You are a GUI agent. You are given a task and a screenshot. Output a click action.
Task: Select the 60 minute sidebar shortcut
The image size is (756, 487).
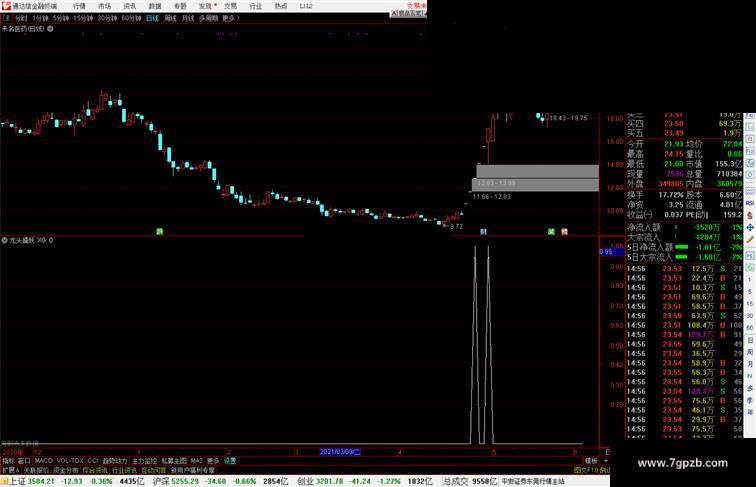click(x=750, y=328)
